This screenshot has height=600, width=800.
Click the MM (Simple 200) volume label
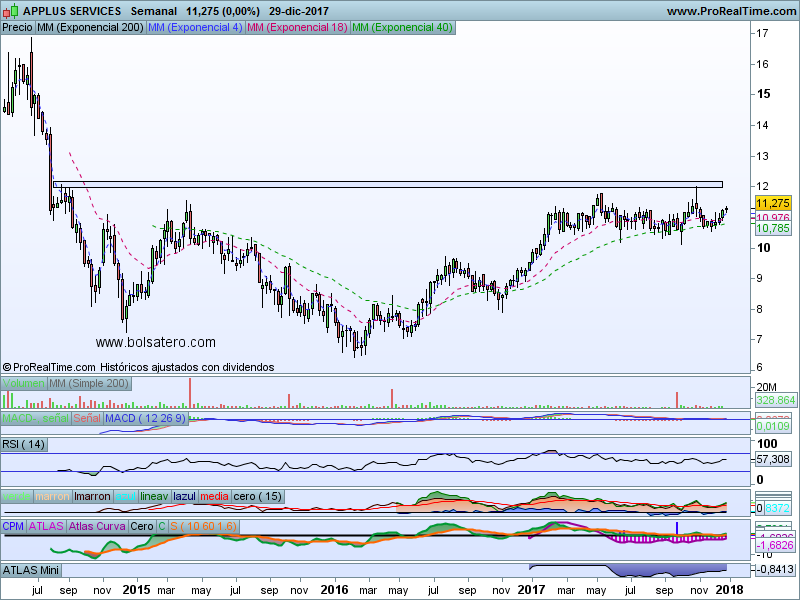coord(89,383)
